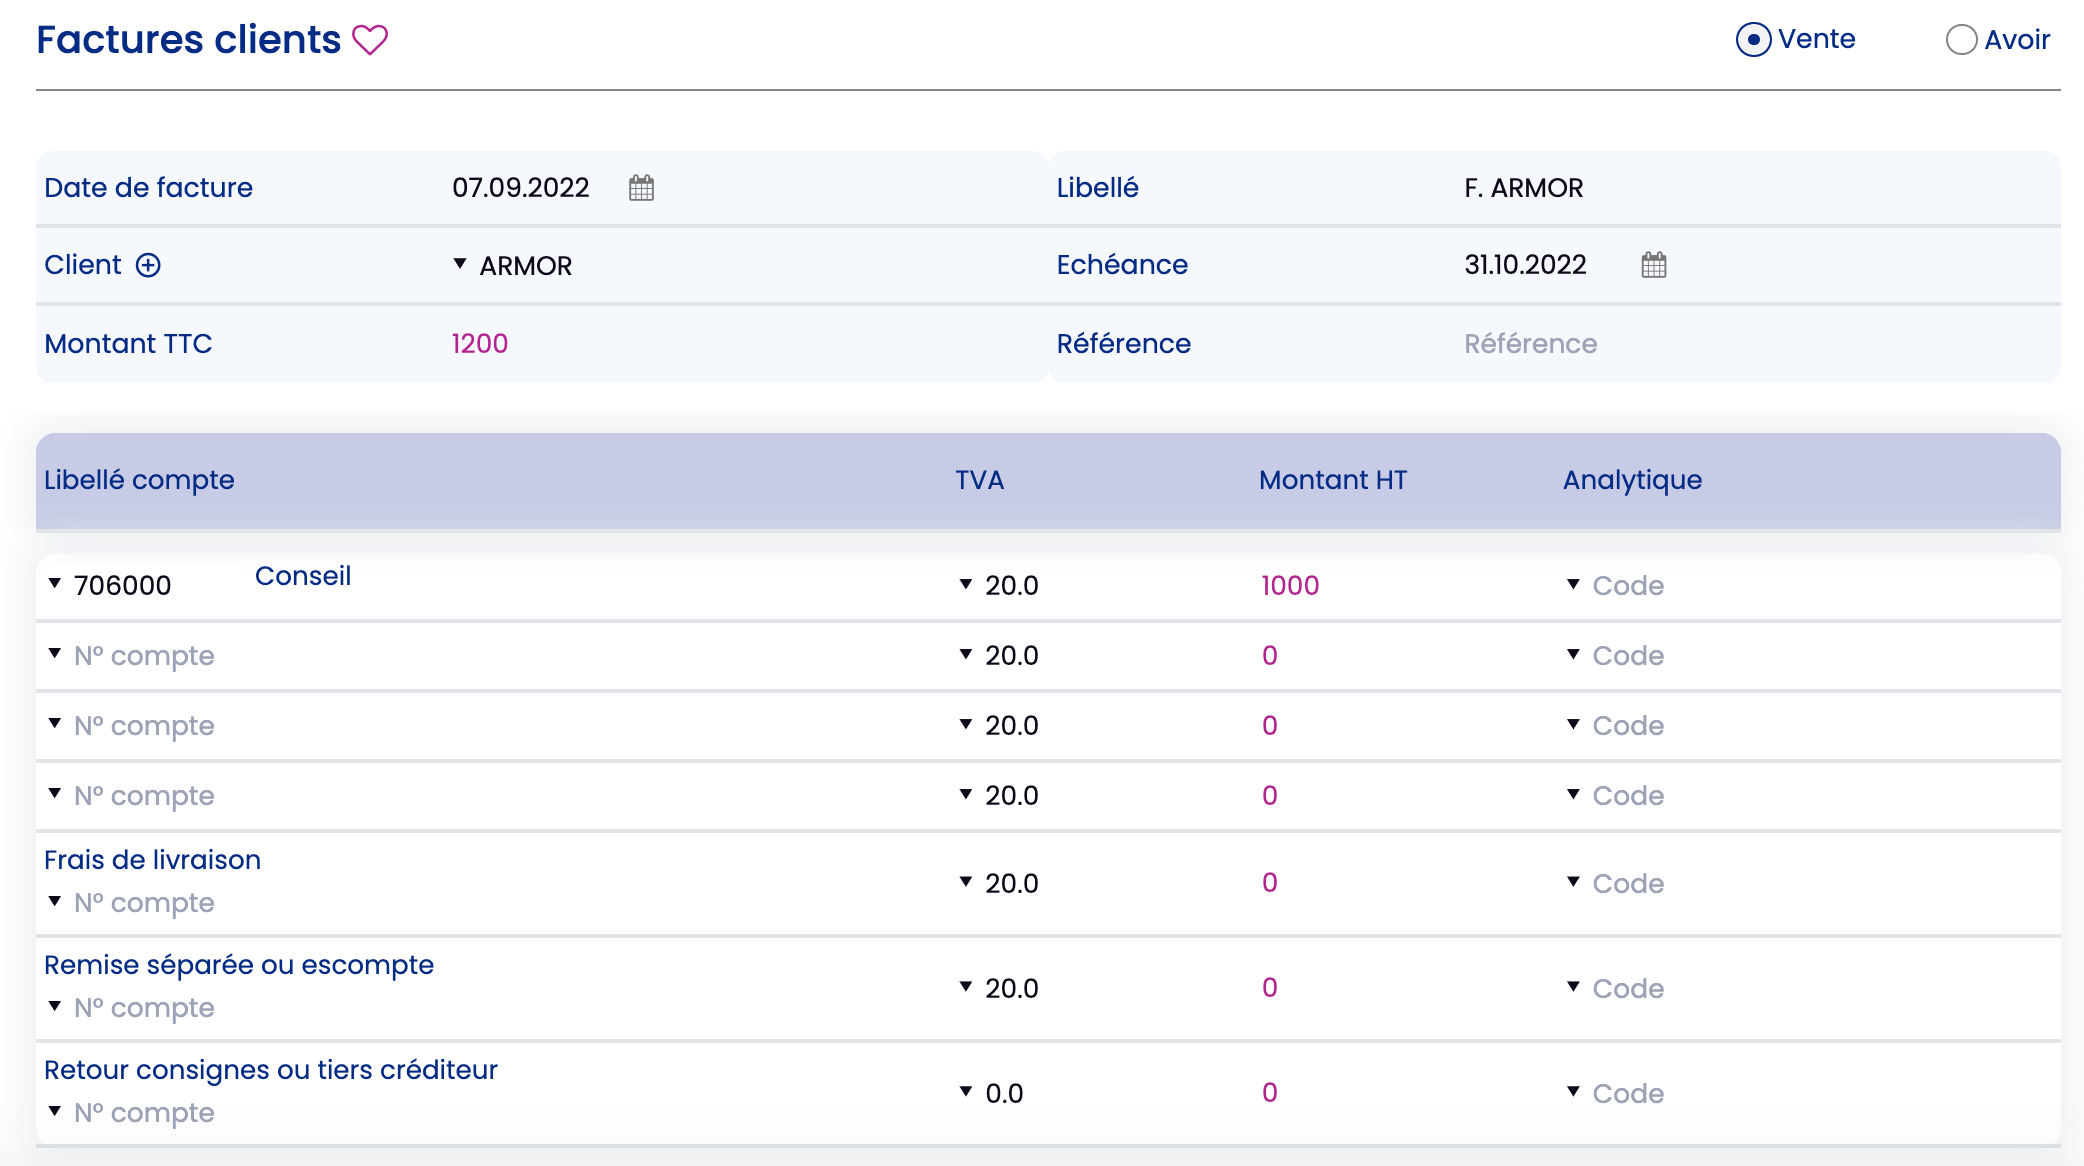Open the calendar picker for Date de facture
The image size is (2084, 1166).
641,188
